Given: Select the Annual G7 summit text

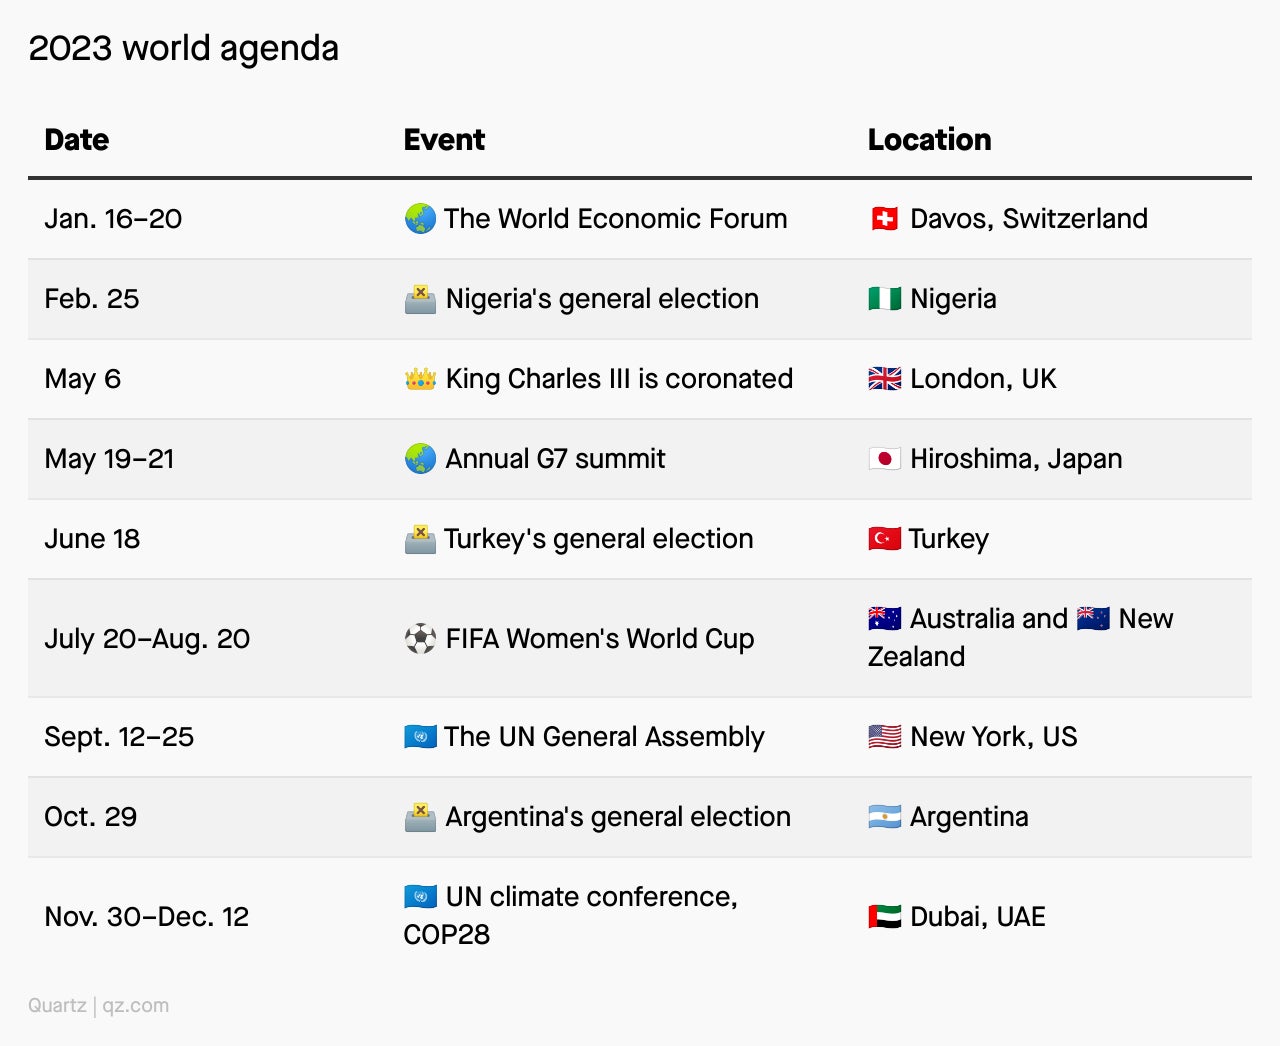Looking at the screenshot, I should coord(555,458).
